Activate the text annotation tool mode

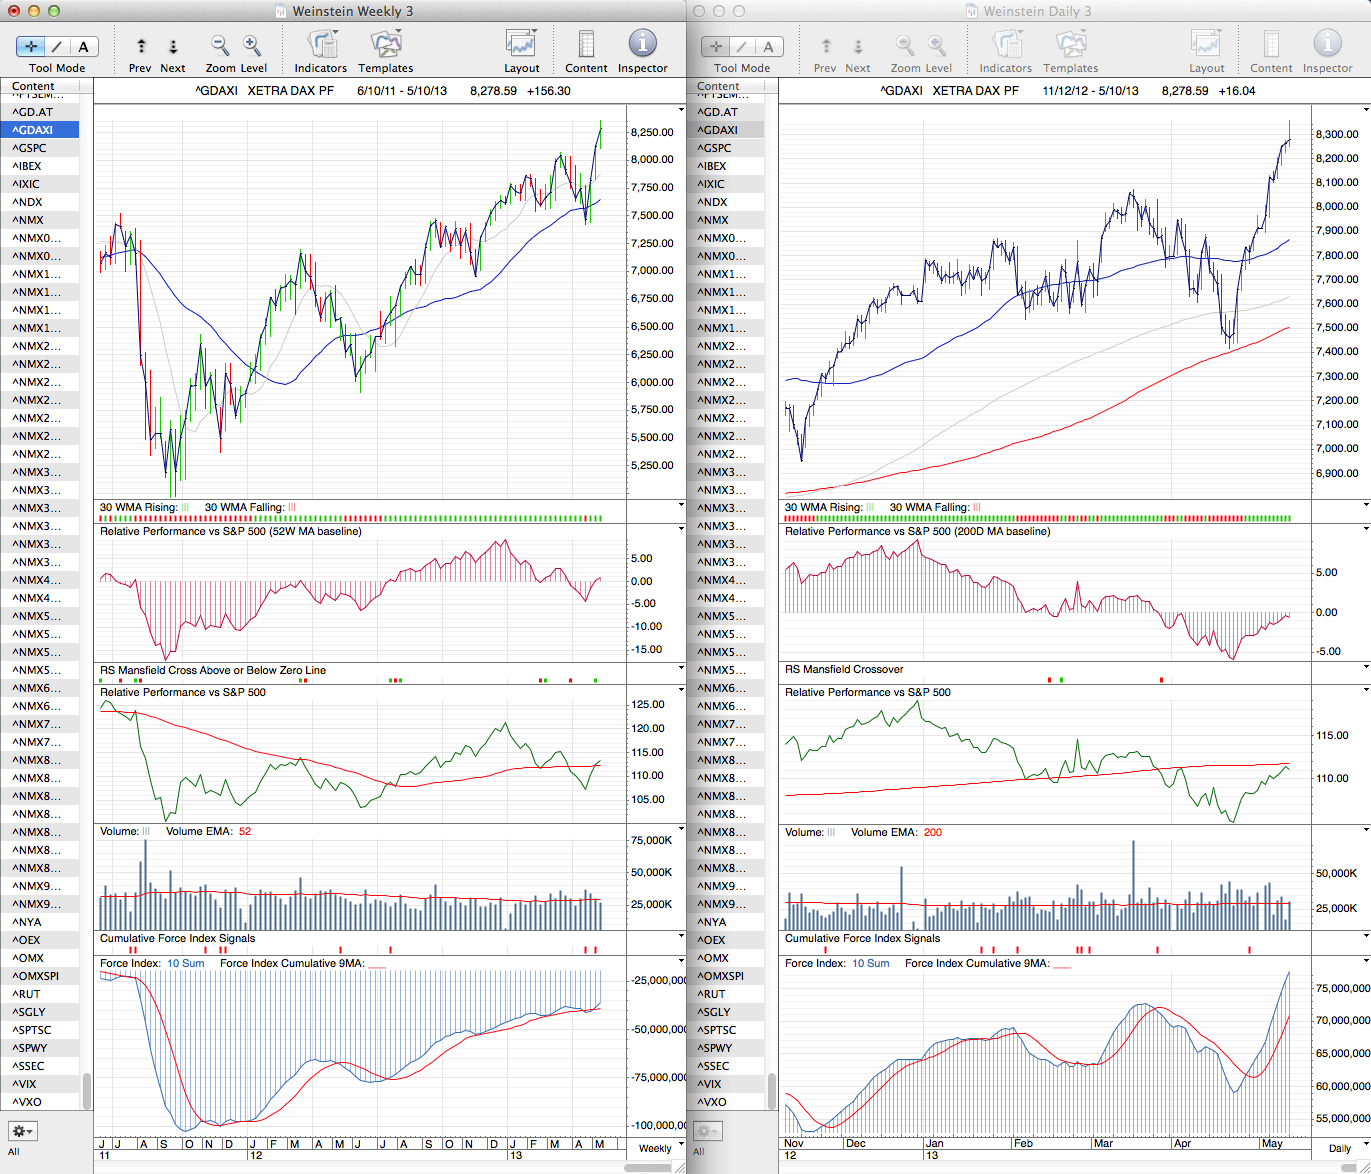[x=83, y=46]
